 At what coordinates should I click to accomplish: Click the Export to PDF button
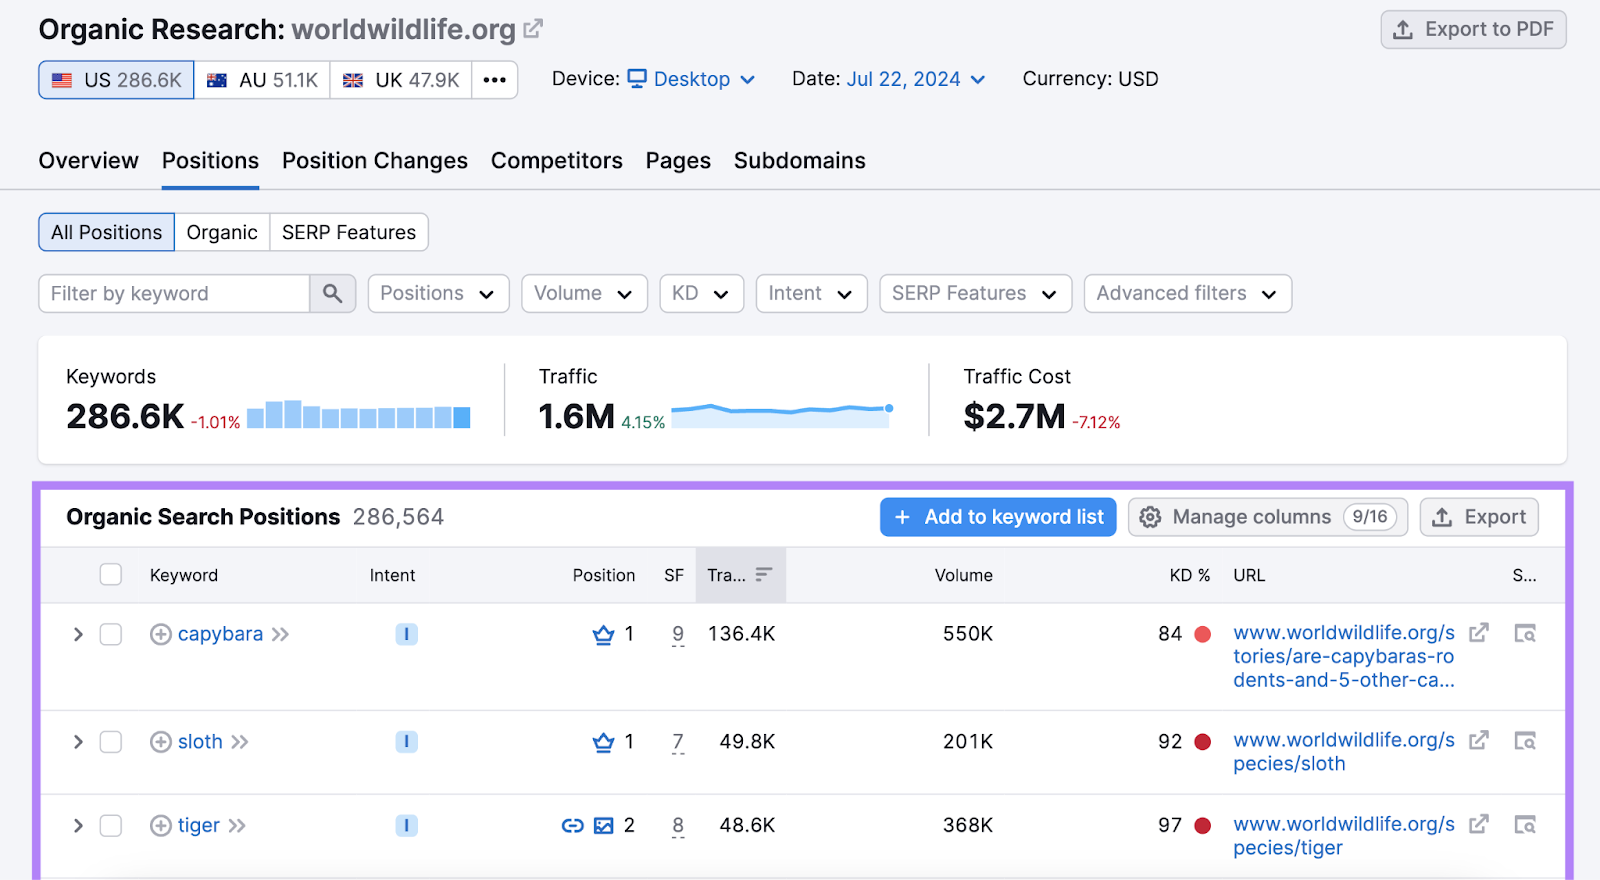(1473, 30)
